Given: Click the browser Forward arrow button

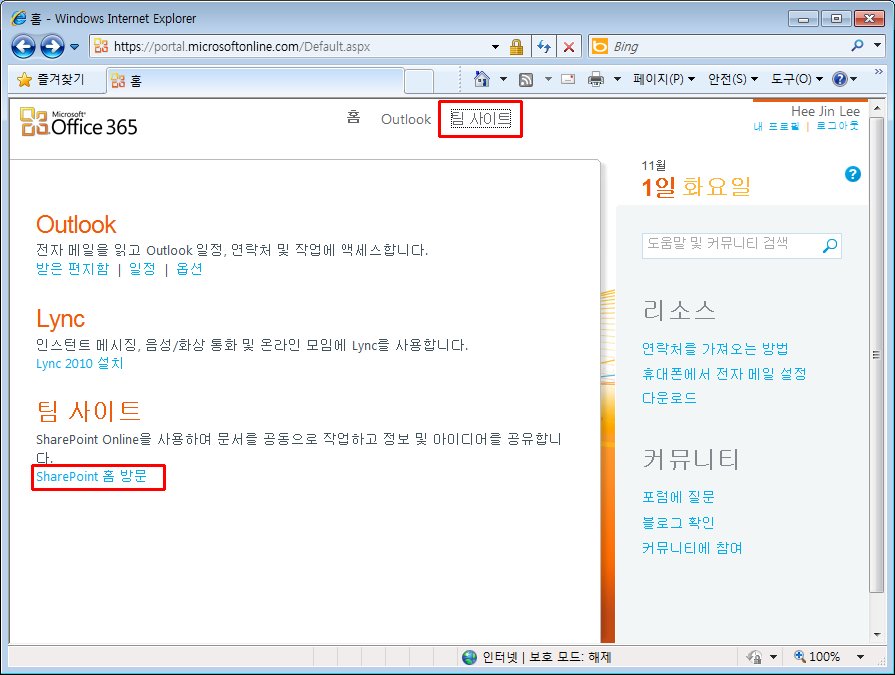Looking at the screenshot, I should [53, 47].
